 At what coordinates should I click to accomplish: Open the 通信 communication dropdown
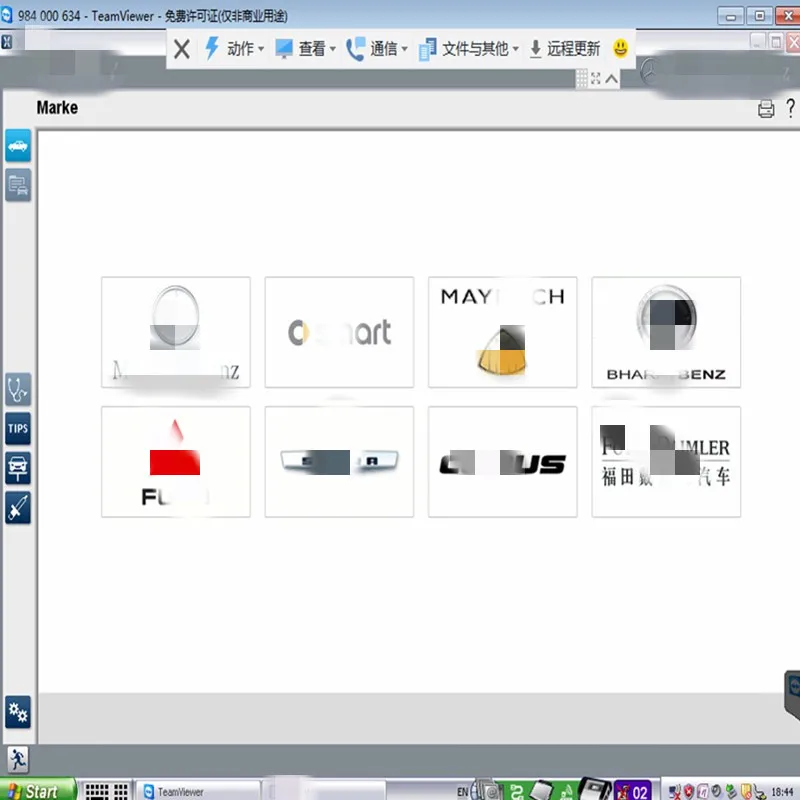coord(377,48)
